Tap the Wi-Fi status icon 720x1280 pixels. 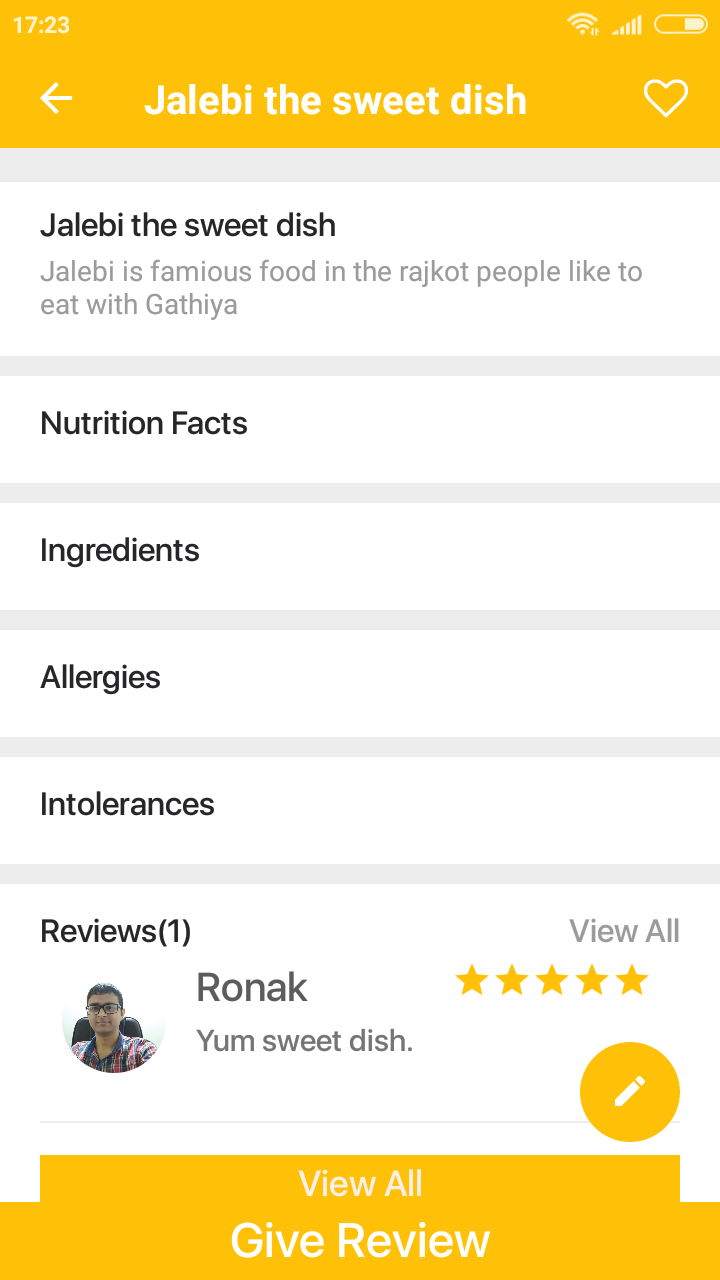coord(582,24)
